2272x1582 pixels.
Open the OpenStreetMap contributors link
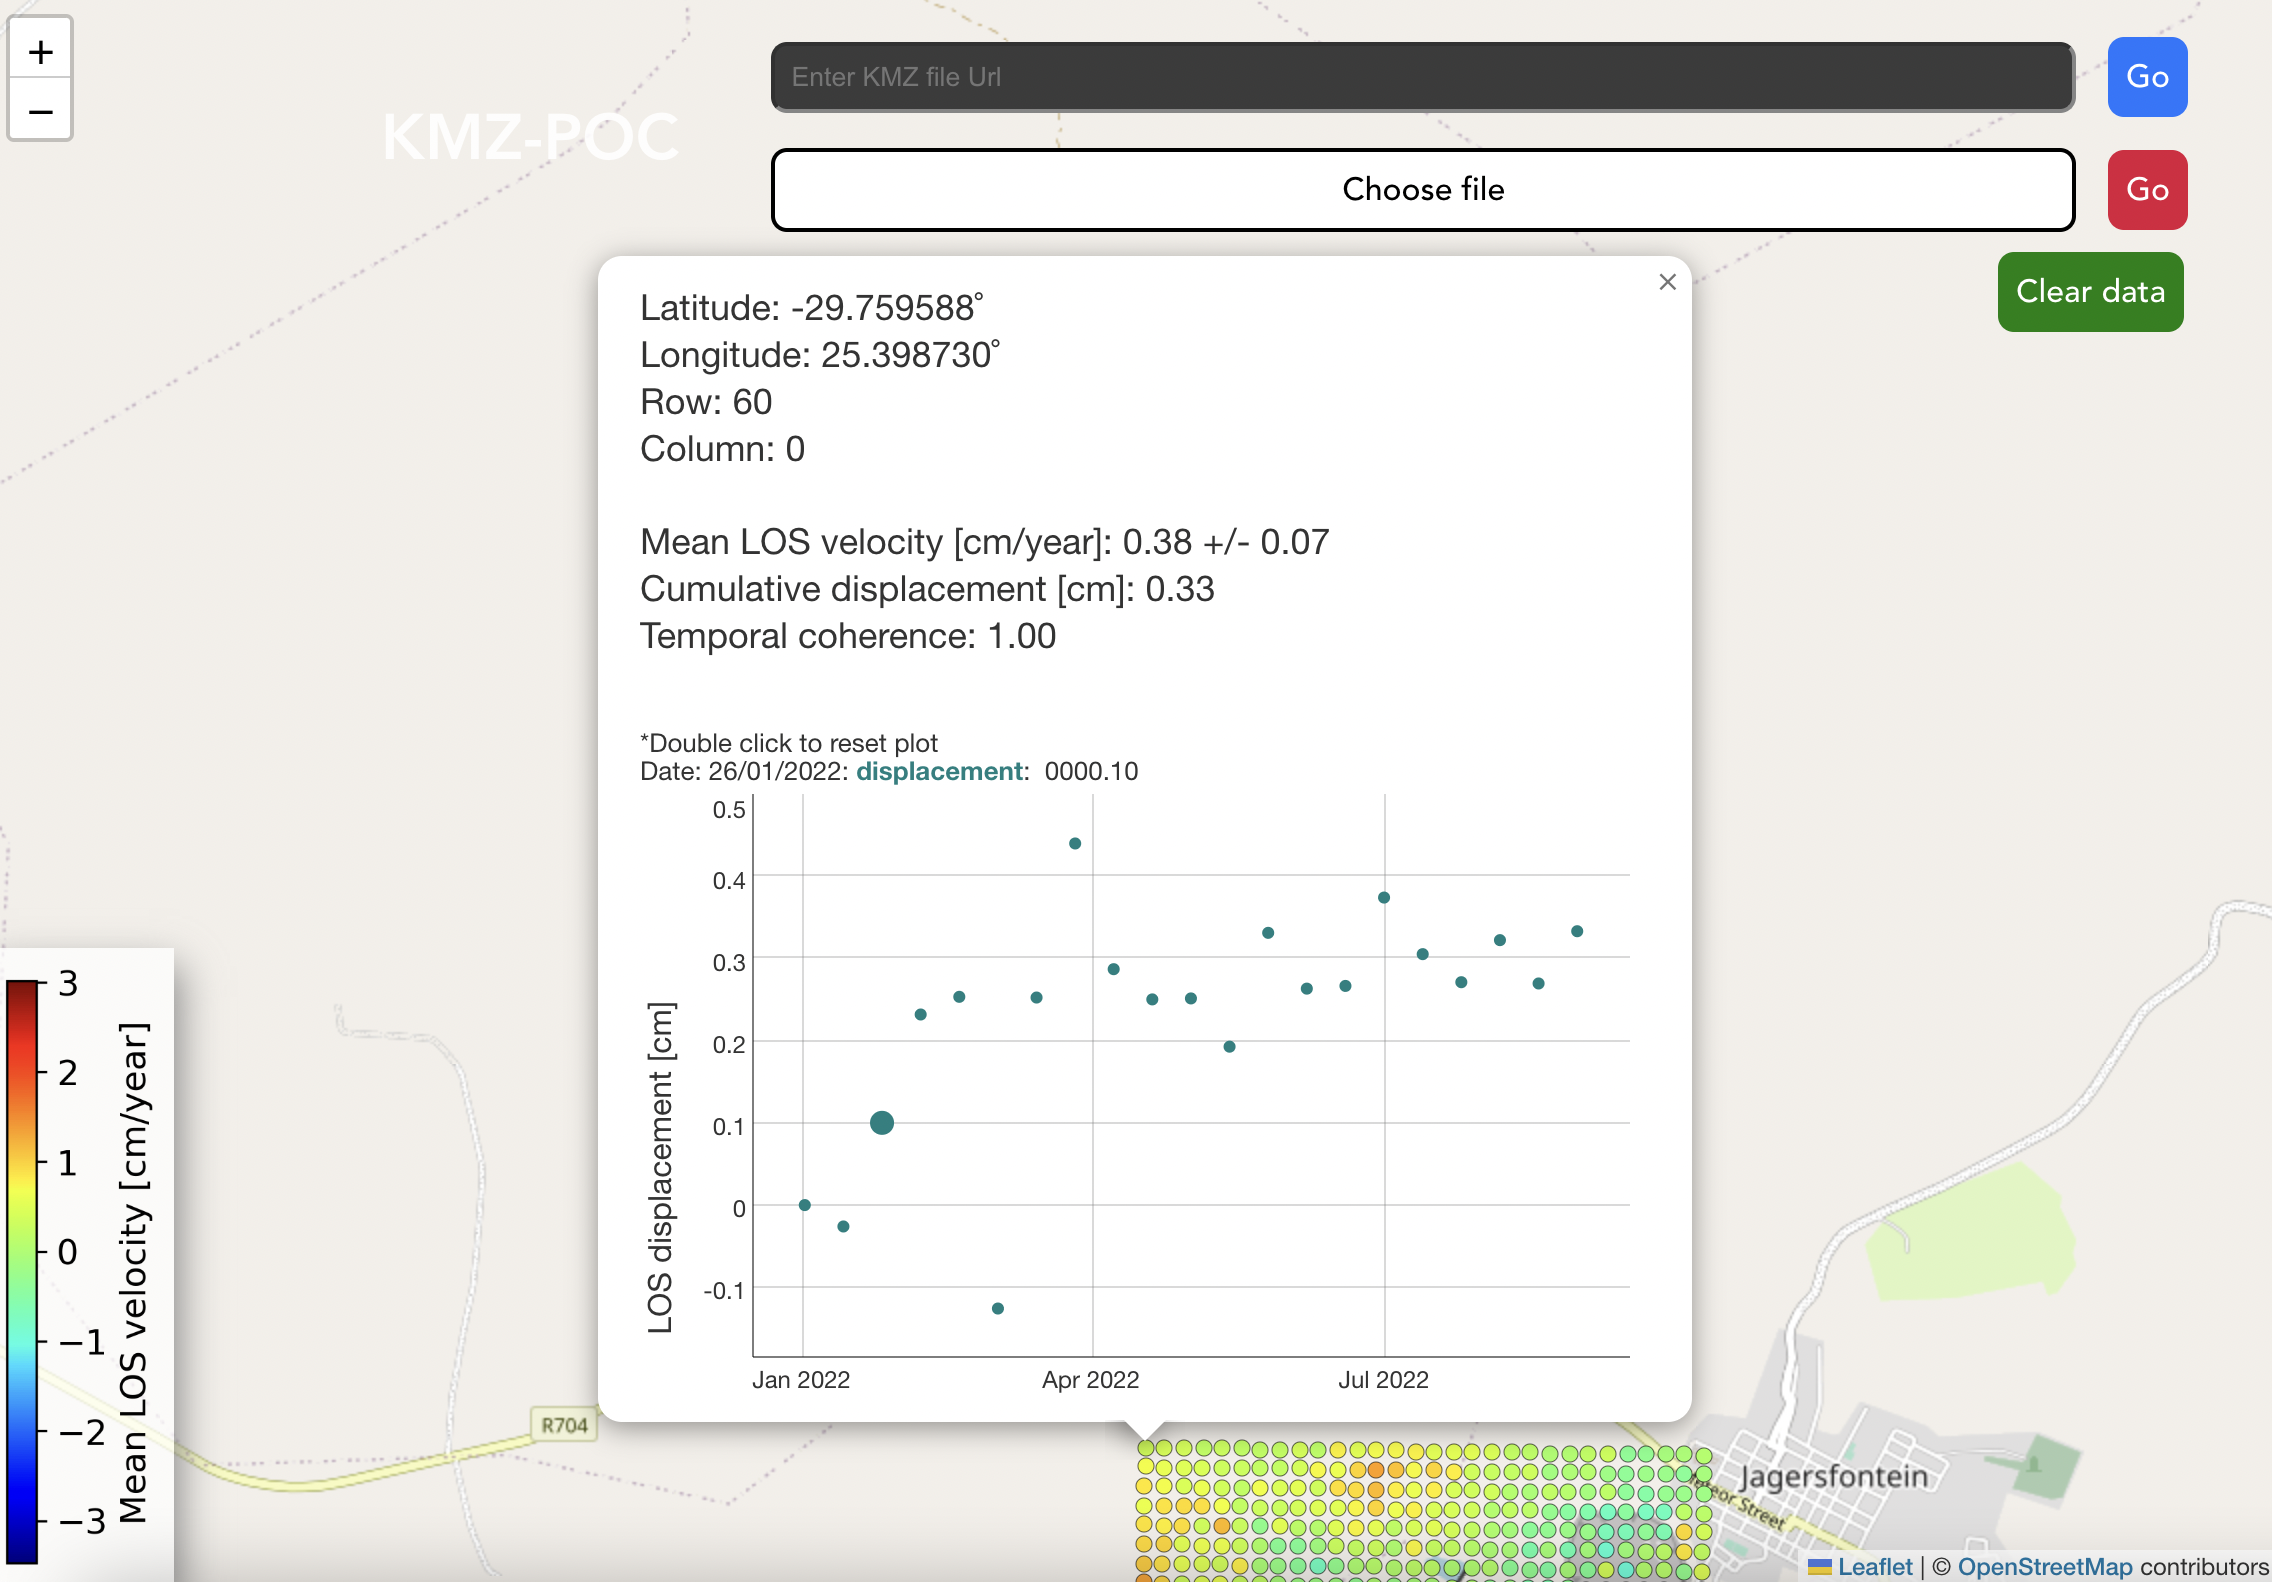2044,1566
